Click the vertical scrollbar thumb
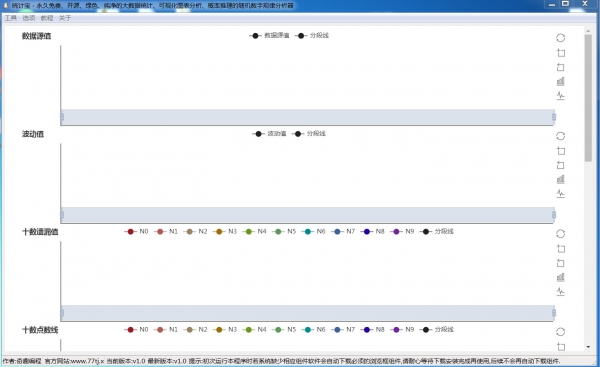Screen dimensions: 600x367 [x=588, y=98]
